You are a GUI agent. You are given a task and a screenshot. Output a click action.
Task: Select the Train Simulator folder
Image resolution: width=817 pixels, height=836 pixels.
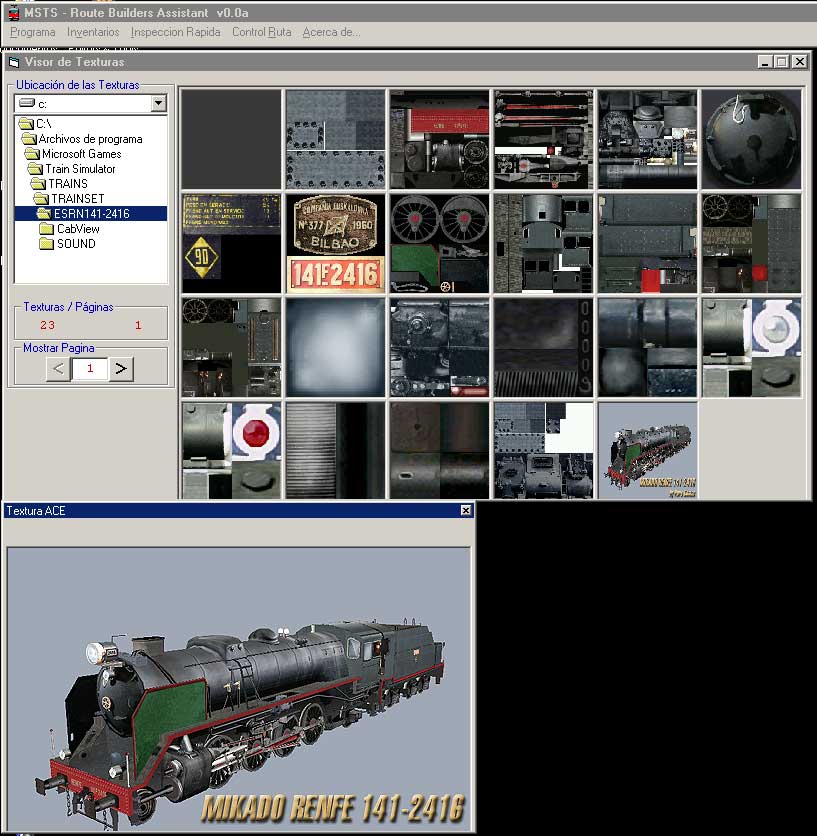[x=79, y=170]
